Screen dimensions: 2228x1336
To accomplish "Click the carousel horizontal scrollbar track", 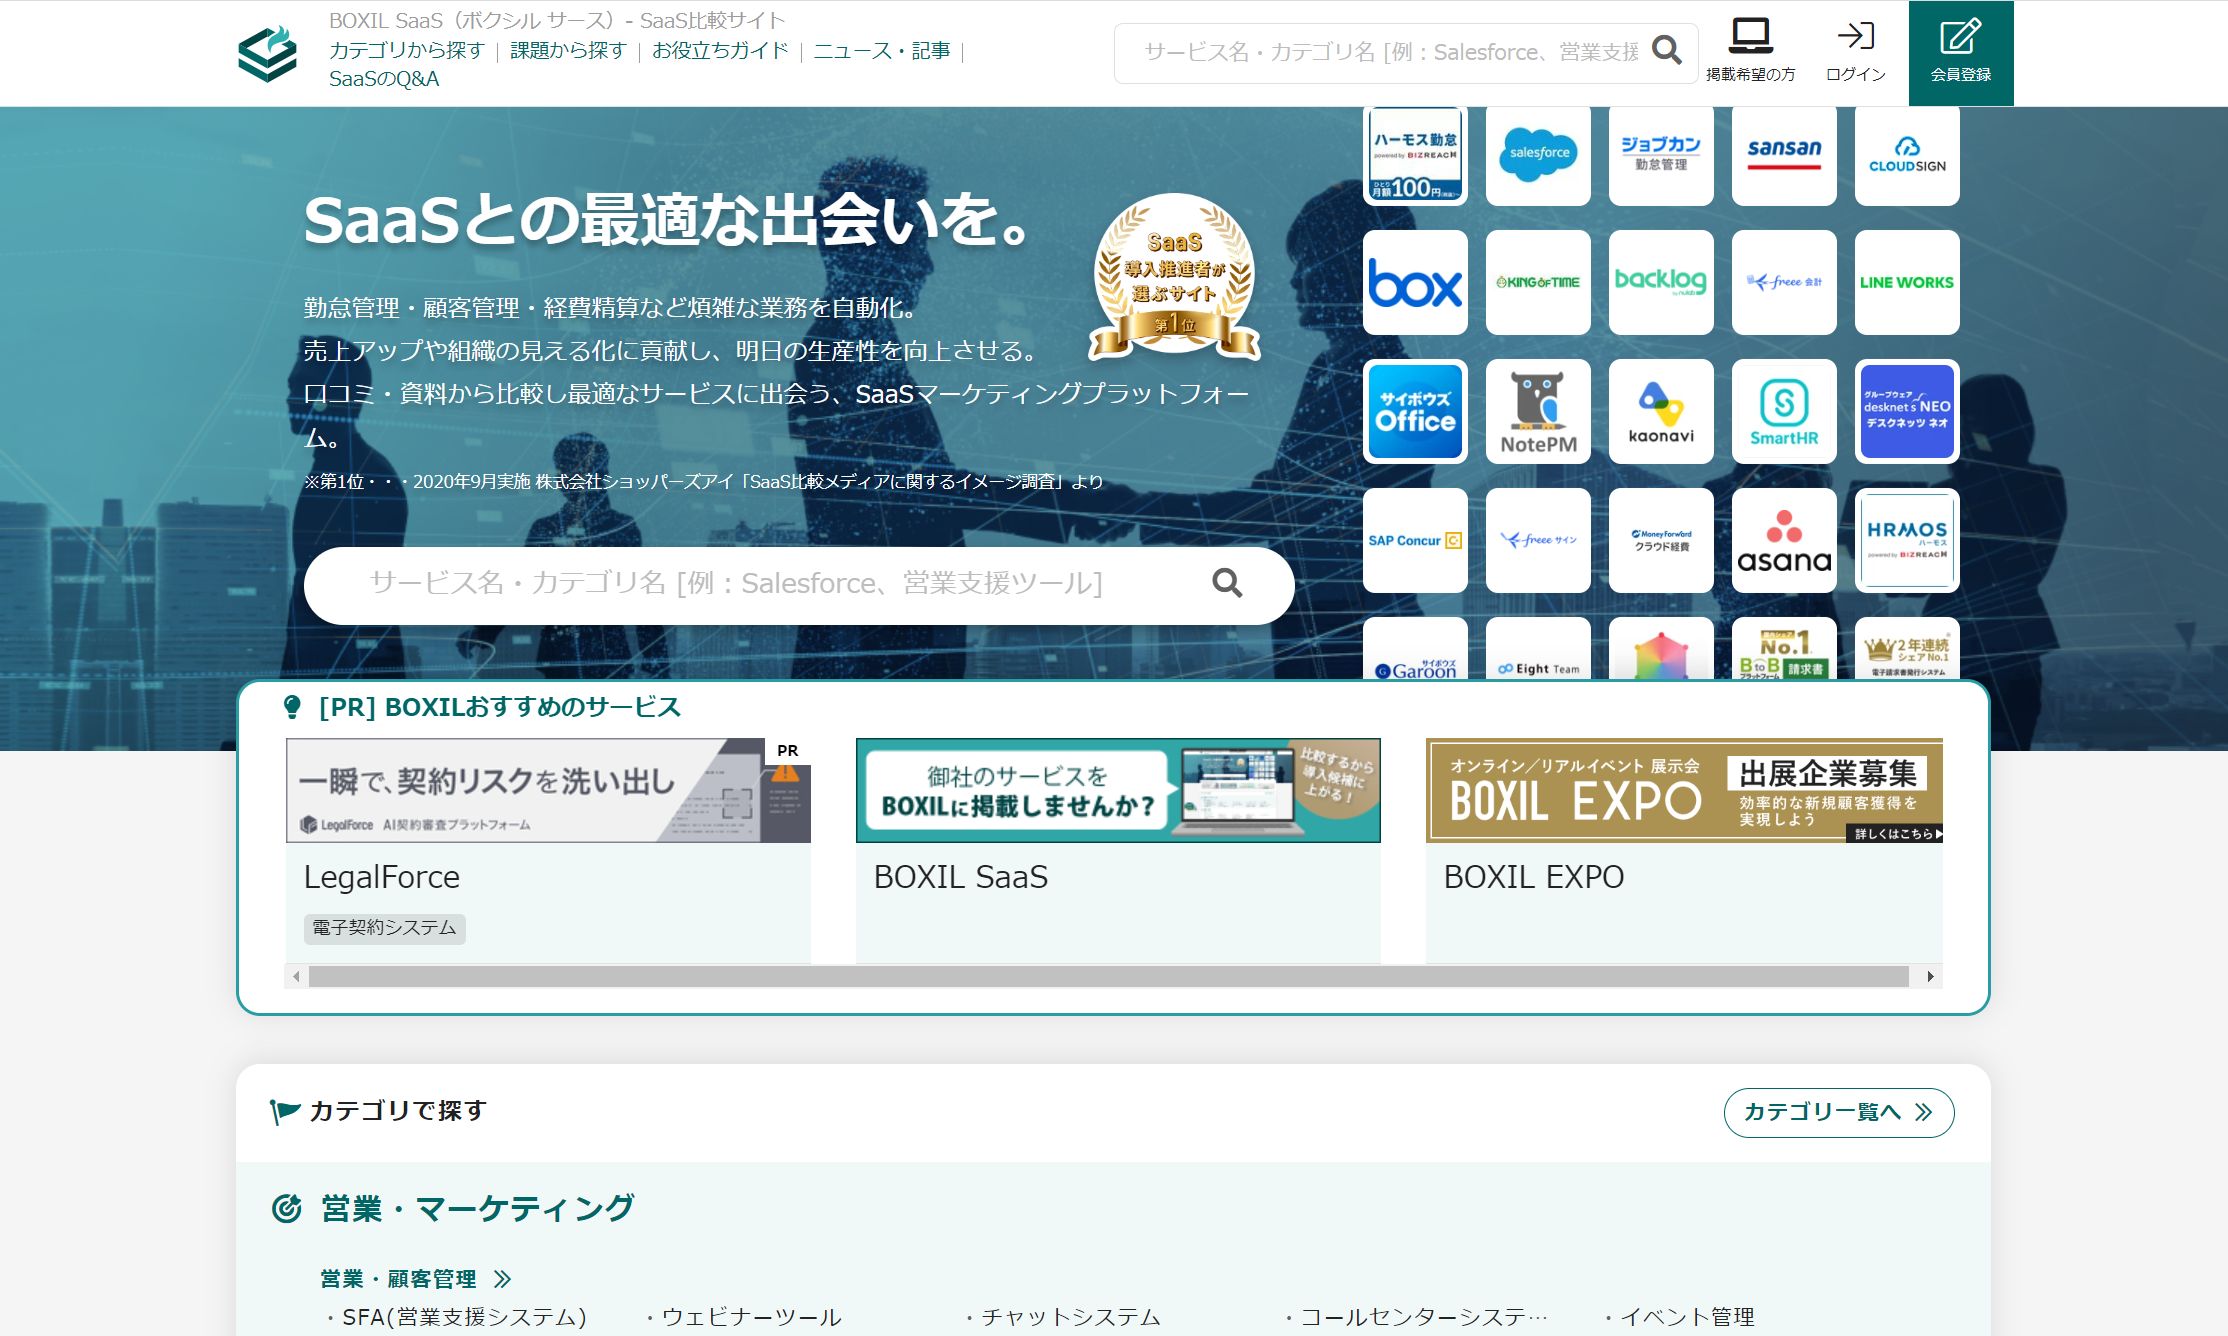I will (x=1108, y=976).
